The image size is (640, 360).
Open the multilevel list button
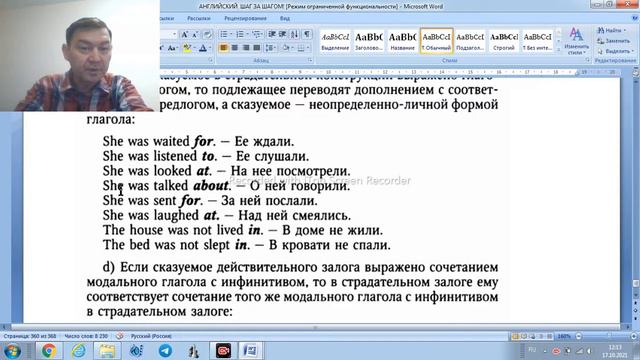(x=256, y=34)
